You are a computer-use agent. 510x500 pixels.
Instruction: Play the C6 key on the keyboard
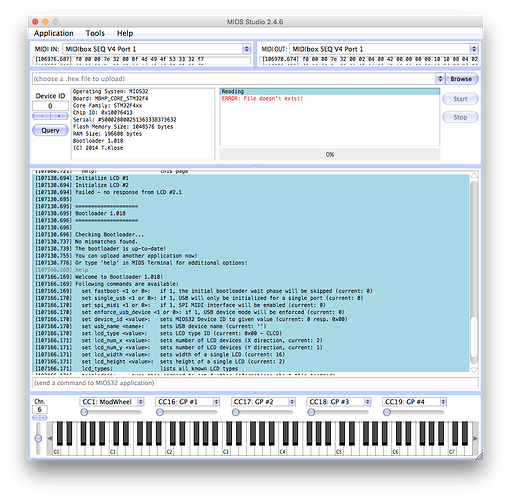[x=395, y=451]
